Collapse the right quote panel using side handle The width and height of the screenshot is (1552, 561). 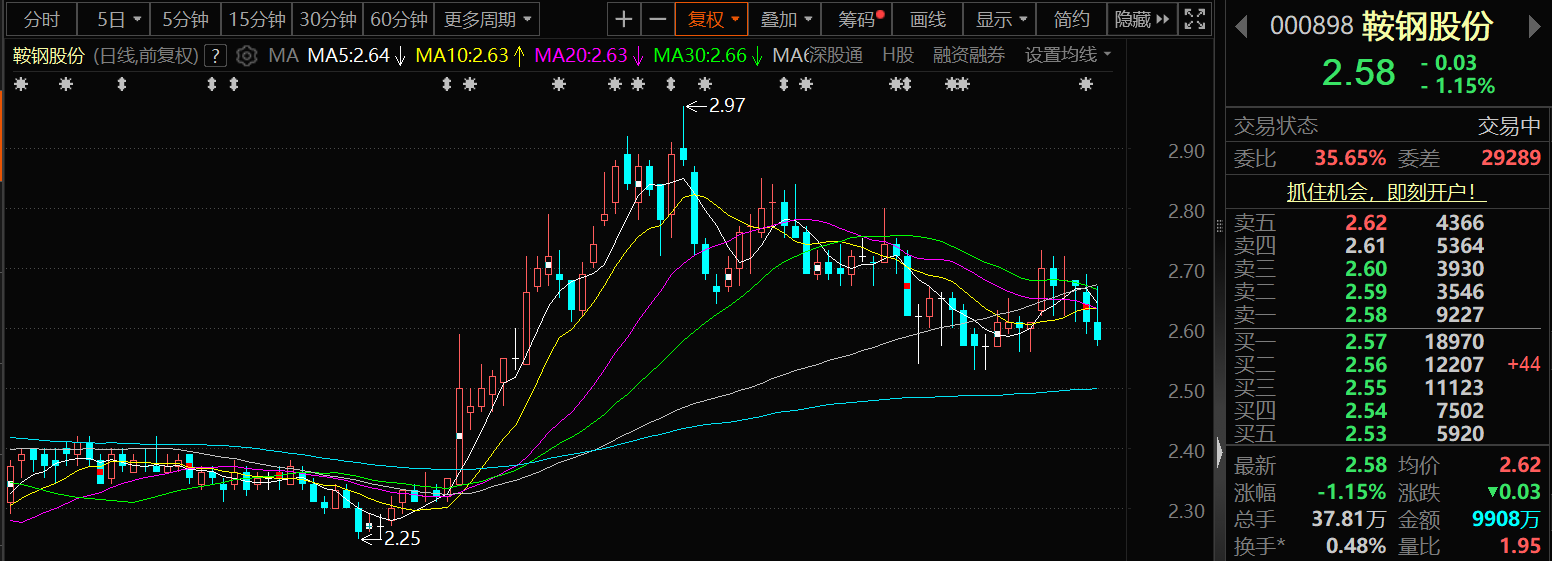pos(1219,453)
